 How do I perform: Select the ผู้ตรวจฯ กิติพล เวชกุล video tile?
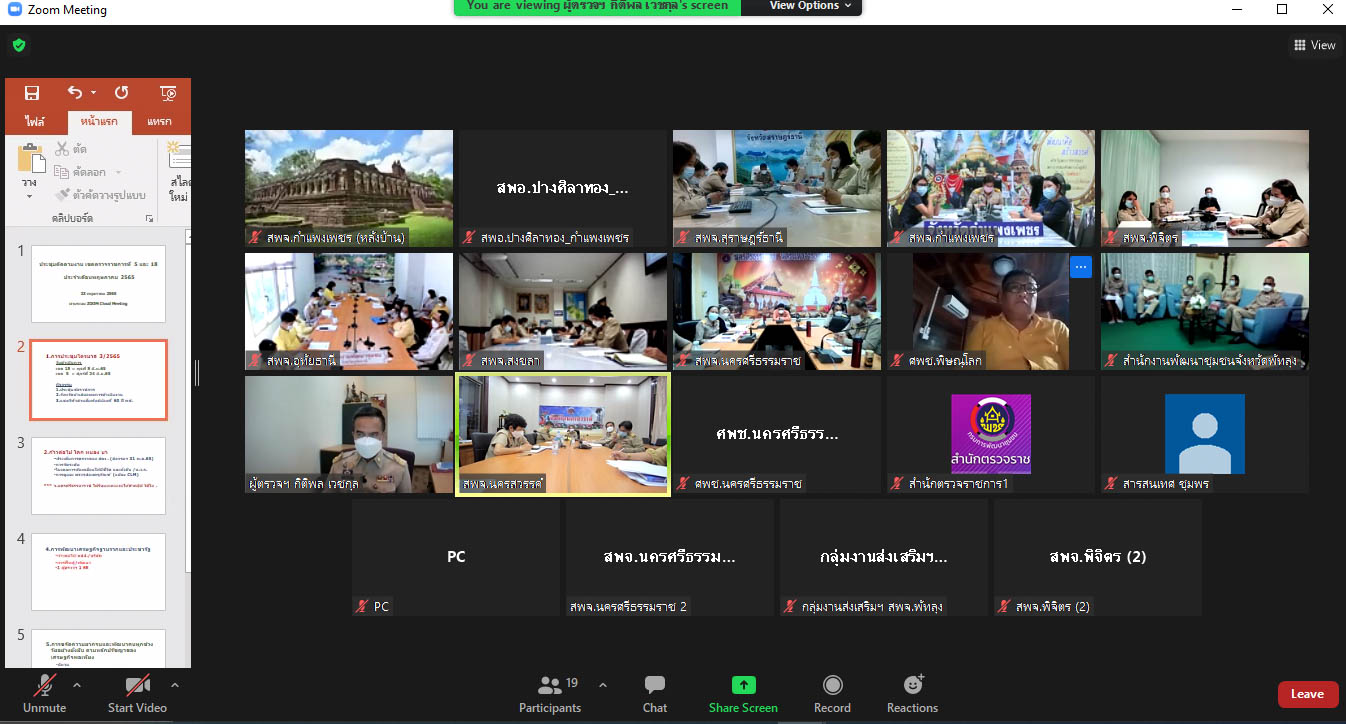point(349,434)
